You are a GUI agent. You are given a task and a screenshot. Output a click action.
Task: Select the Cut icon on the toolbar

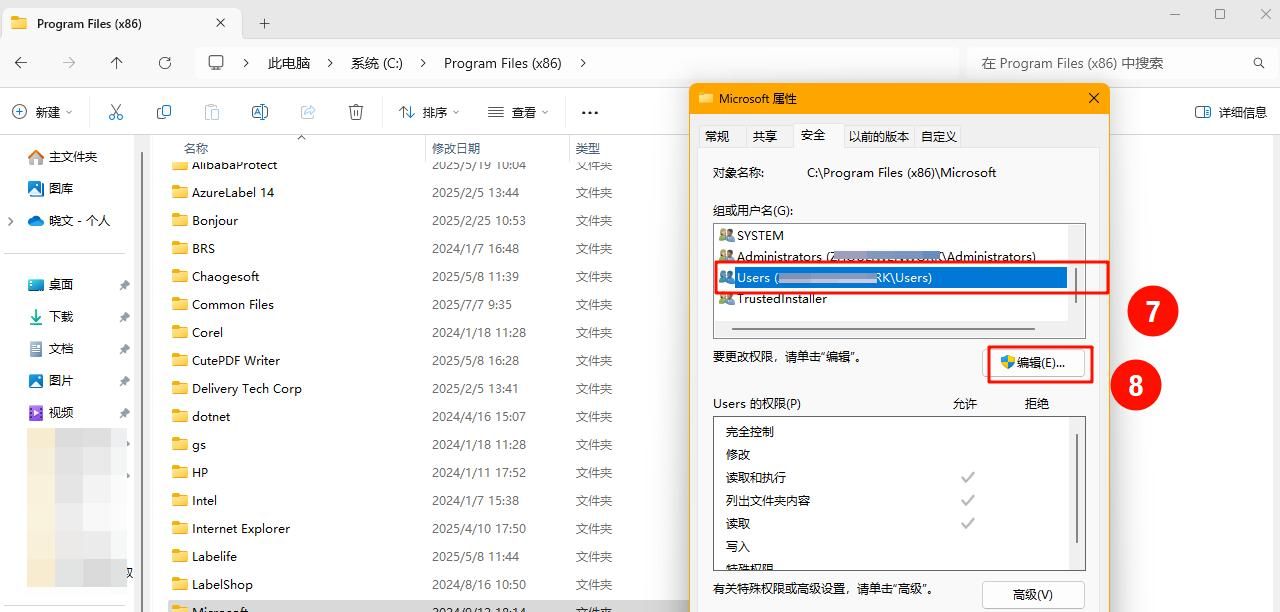115,112
